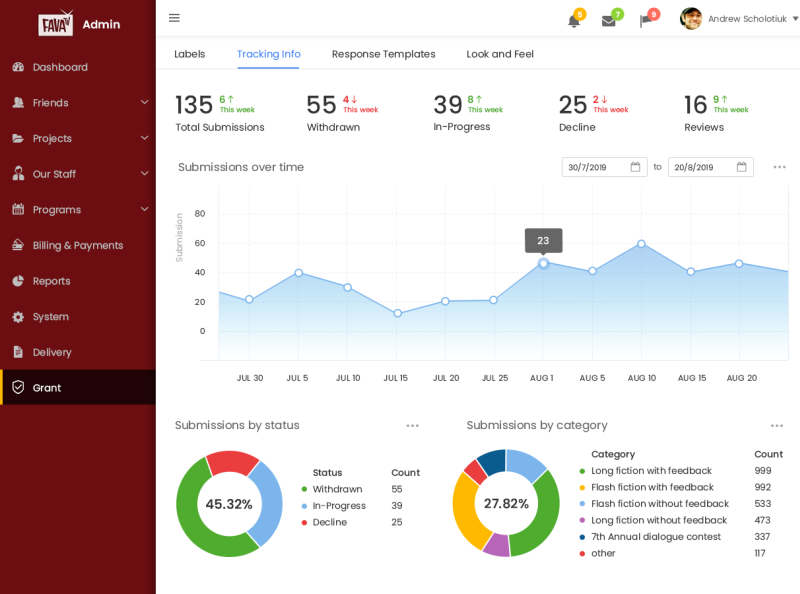Image resolution: width=800 pixels, height=594 pixels.
Task: Select the Grant entry in the sidebar
Action: [x=47, y=387]
